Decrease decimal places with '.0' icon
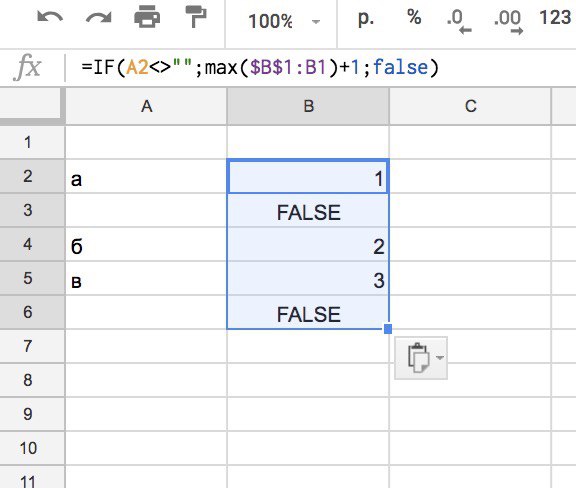This screenshot has height=488, width=576. (x=458, y=21)
